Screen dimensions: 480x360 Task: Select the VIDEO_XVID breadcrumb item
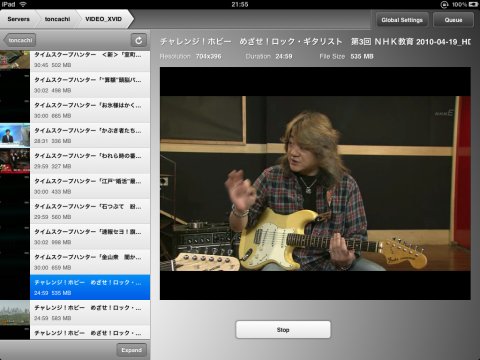coord(104,19)
